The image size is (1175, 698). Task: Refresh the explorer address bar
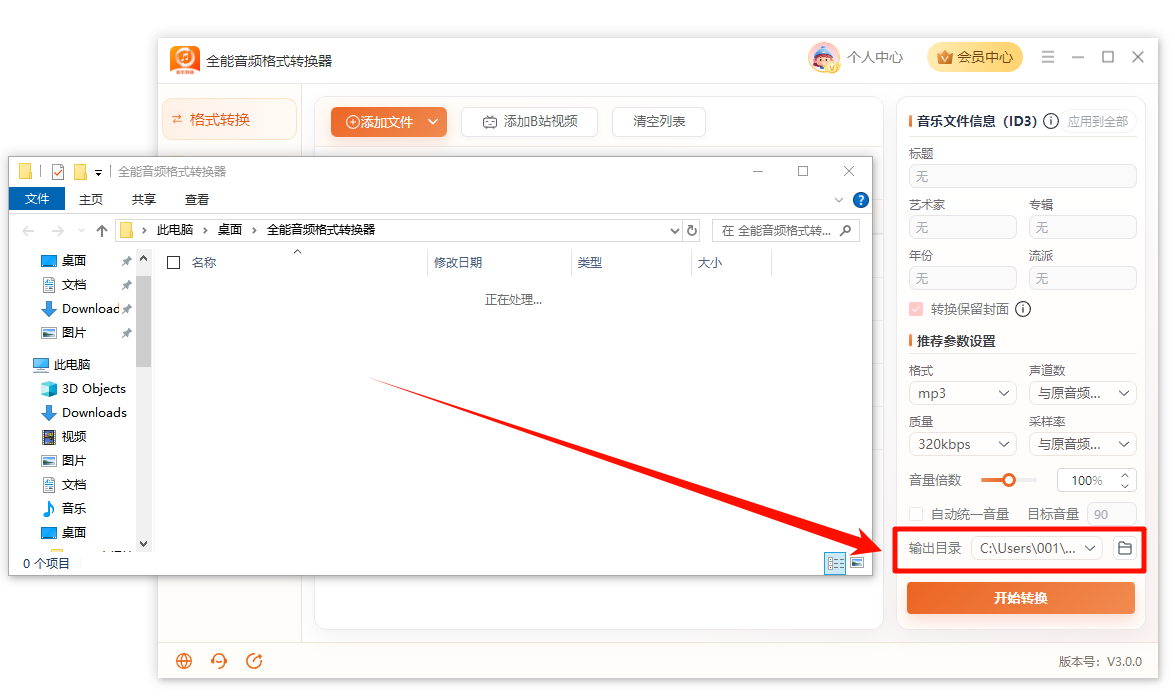pyautogui.click(x=692, y=230)
